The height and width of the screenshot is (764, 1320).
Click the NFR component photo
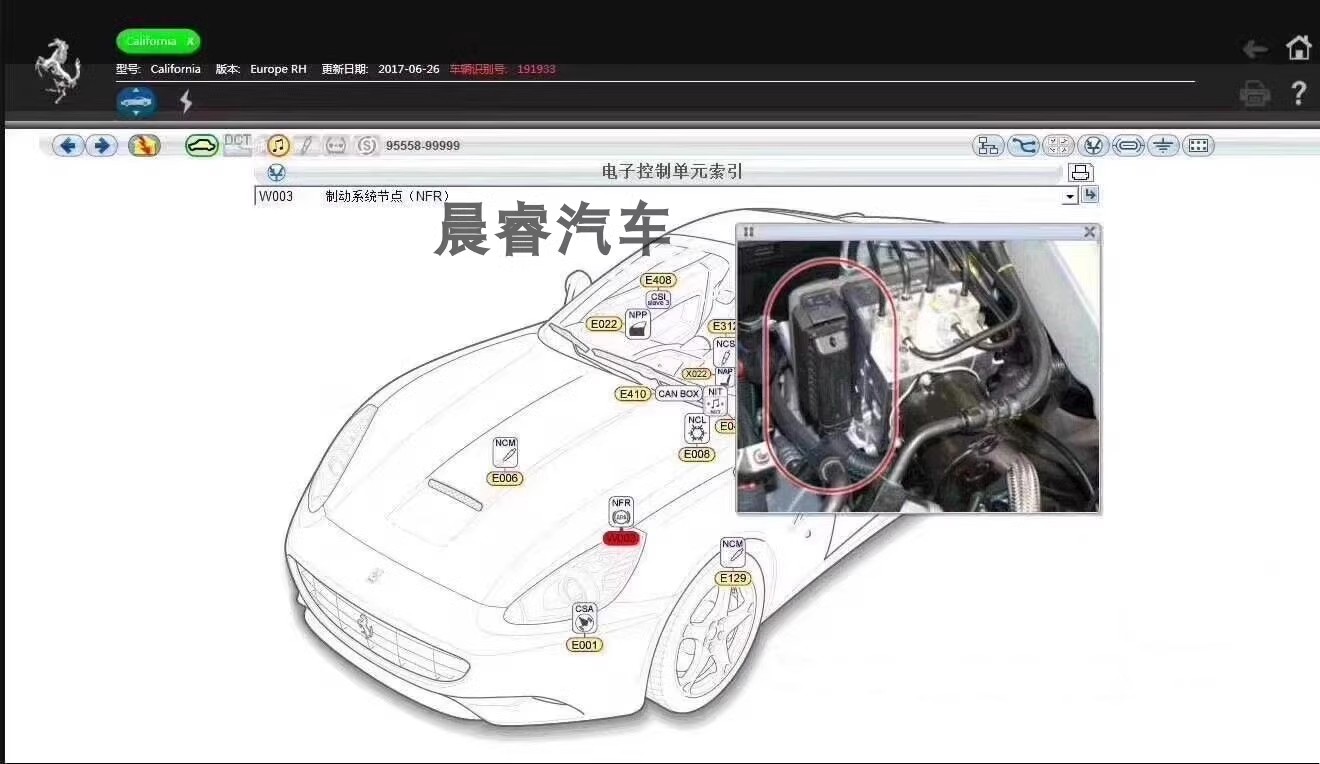coord(918,376)
